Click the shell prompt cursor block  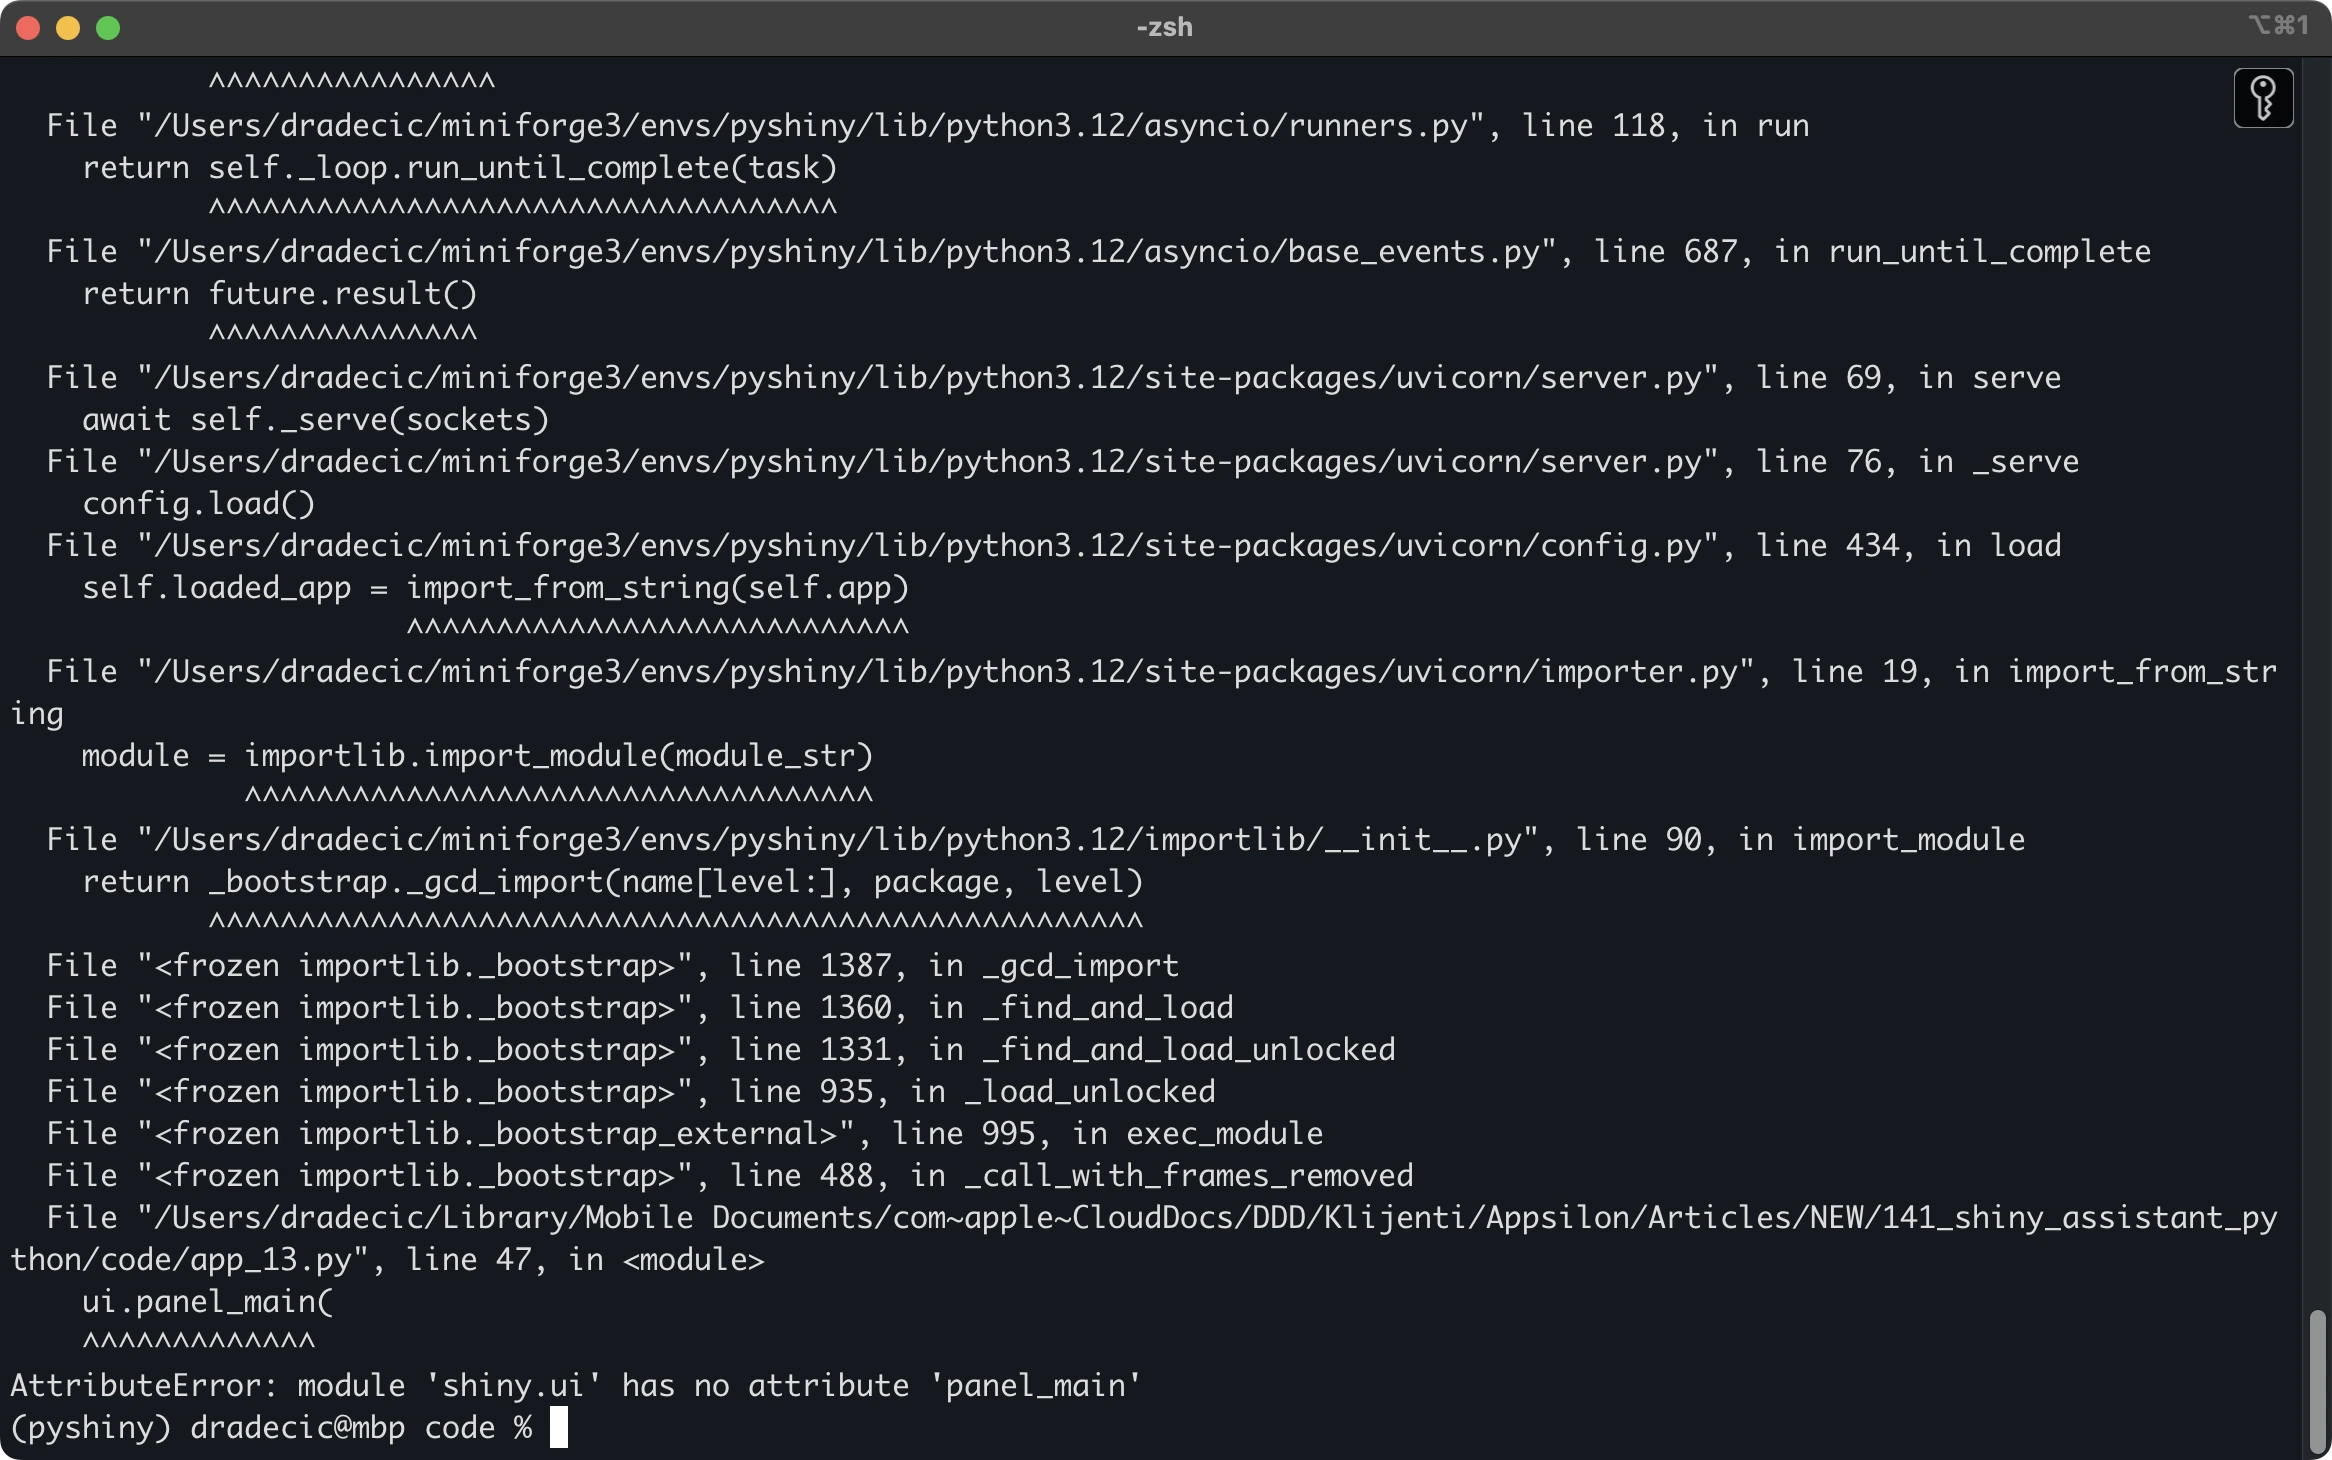tap(559, 1427)
